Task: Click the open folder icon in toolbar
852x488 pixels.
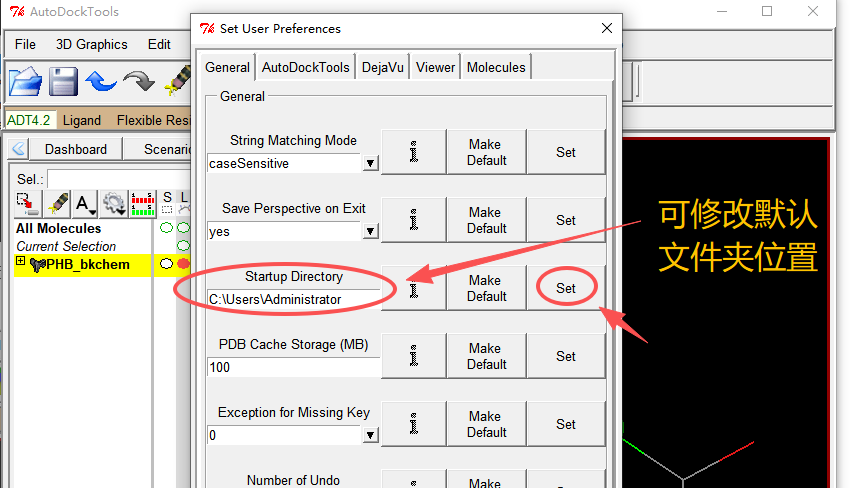Action: [27, 81]
